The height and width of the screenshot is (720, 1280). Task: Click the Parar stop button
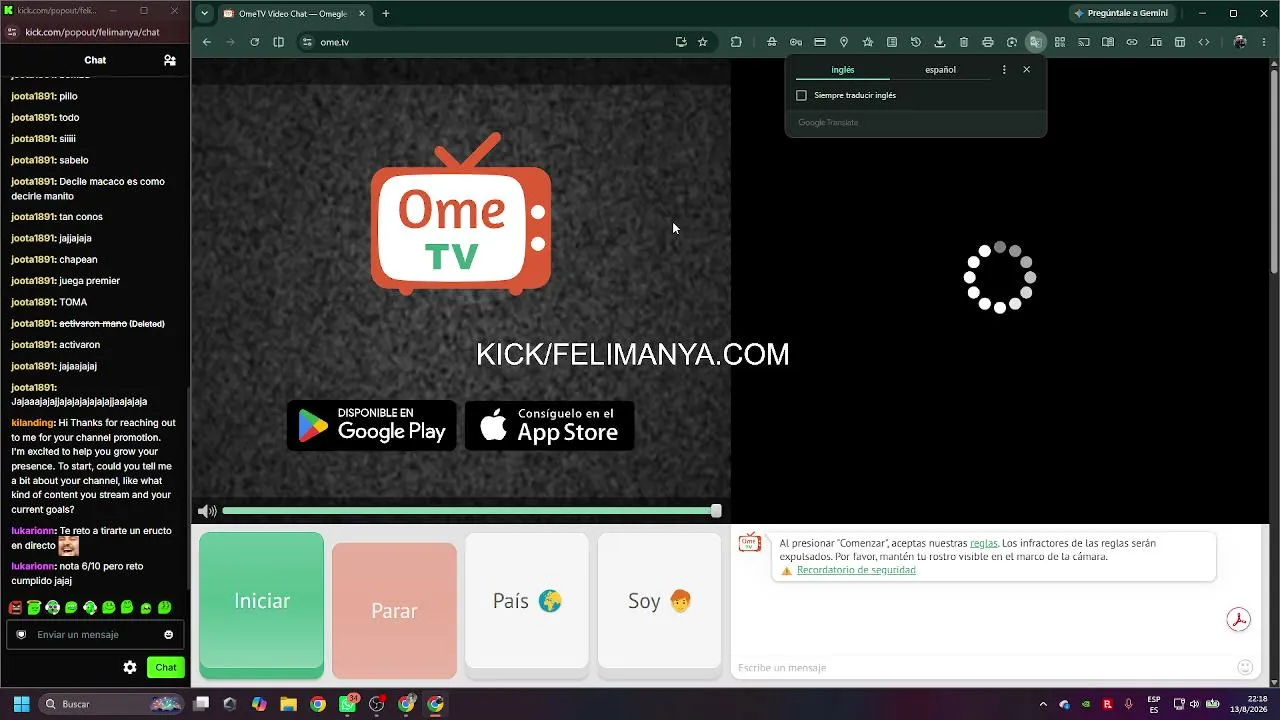tap(394, 611)
